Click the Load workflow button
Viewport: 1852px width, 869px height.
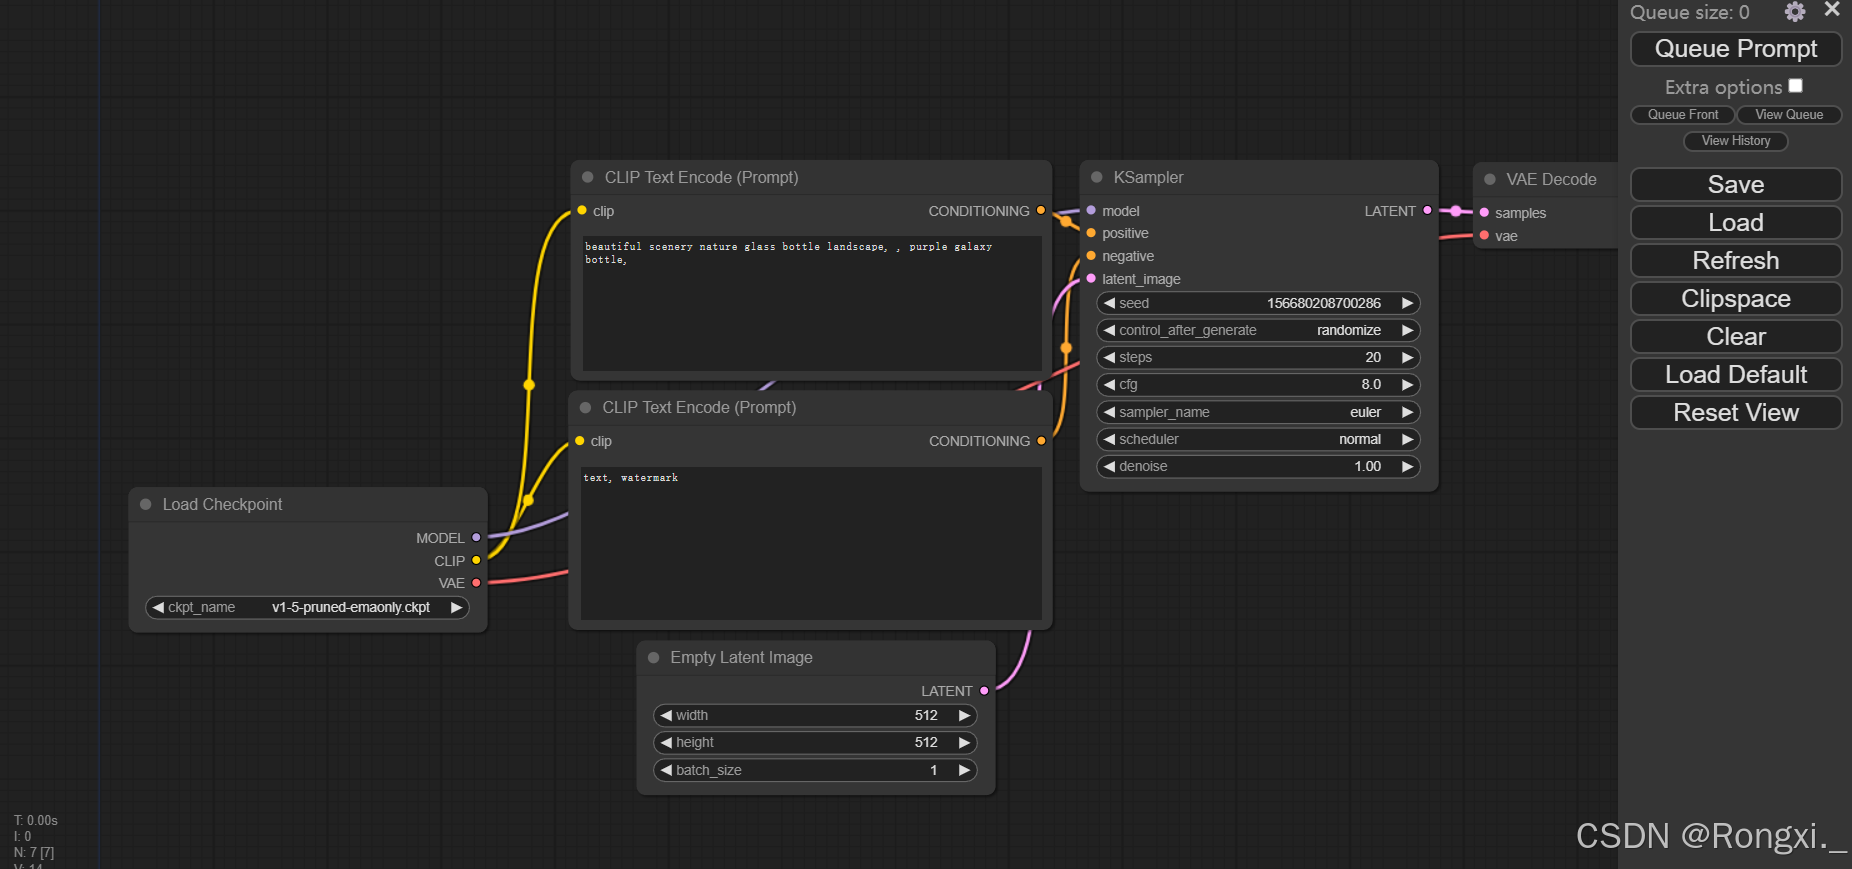coord(1736,223)
